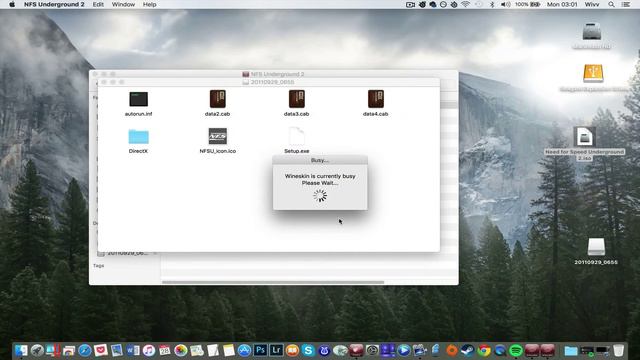The height and width of the screenshot is (360, 640).
Task: Select the data4.cab archive icon
Action: click(376, 99)
